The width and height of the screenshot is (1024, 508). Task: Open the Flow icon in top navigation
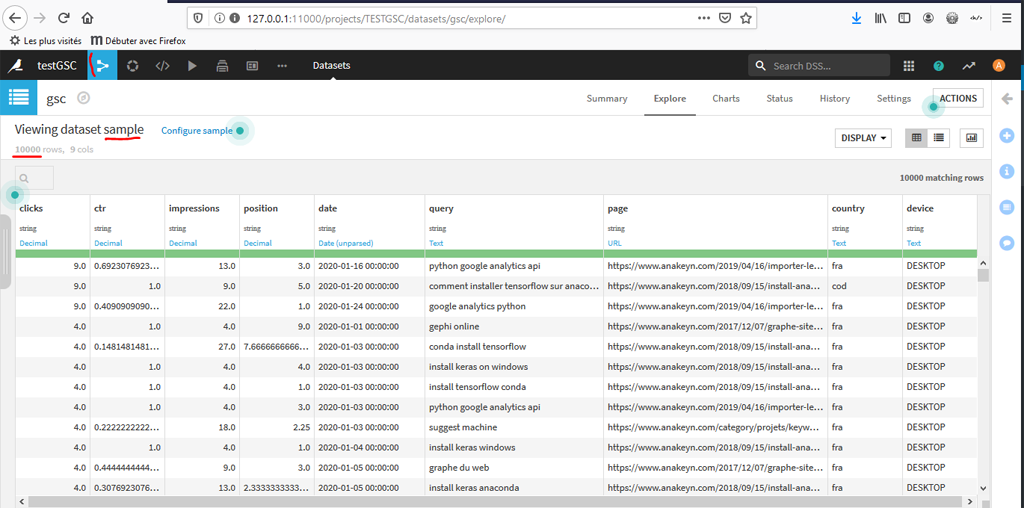click(x=103, y=65)
